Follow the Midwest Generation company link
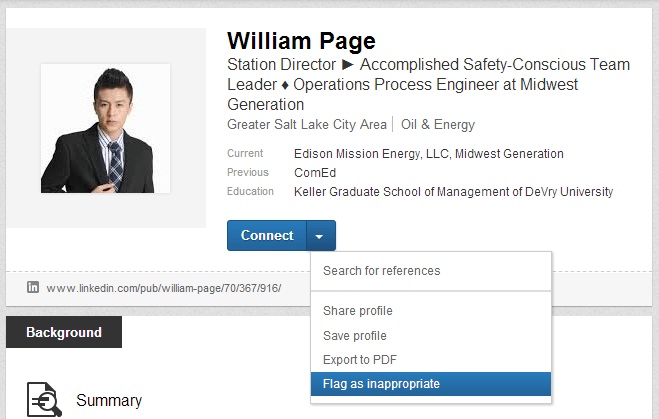 [x=506, y=154]
